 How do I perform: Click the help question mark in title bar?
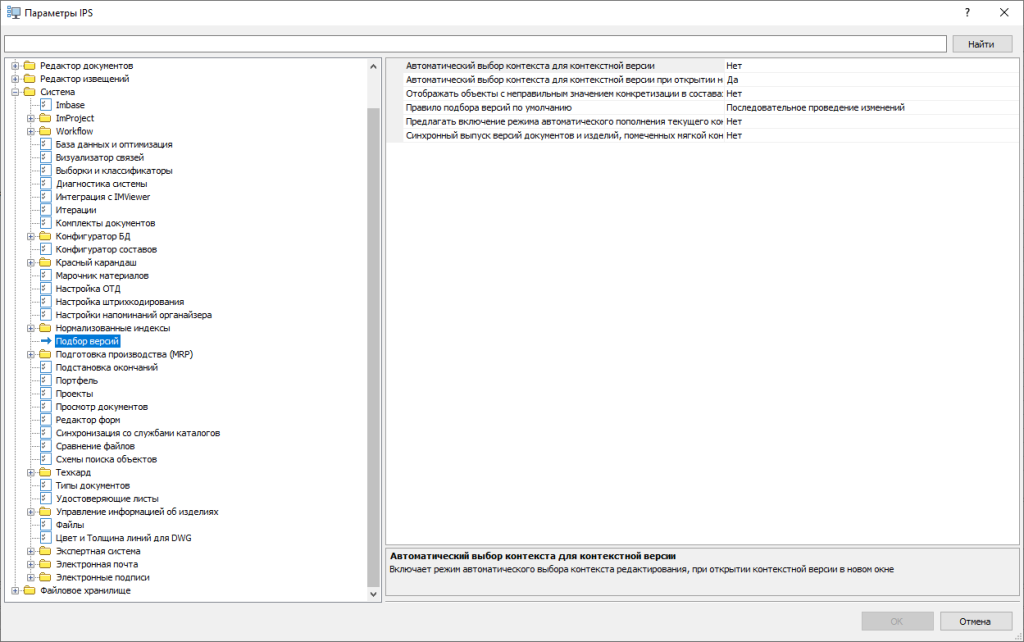click(x=967, y=13)
